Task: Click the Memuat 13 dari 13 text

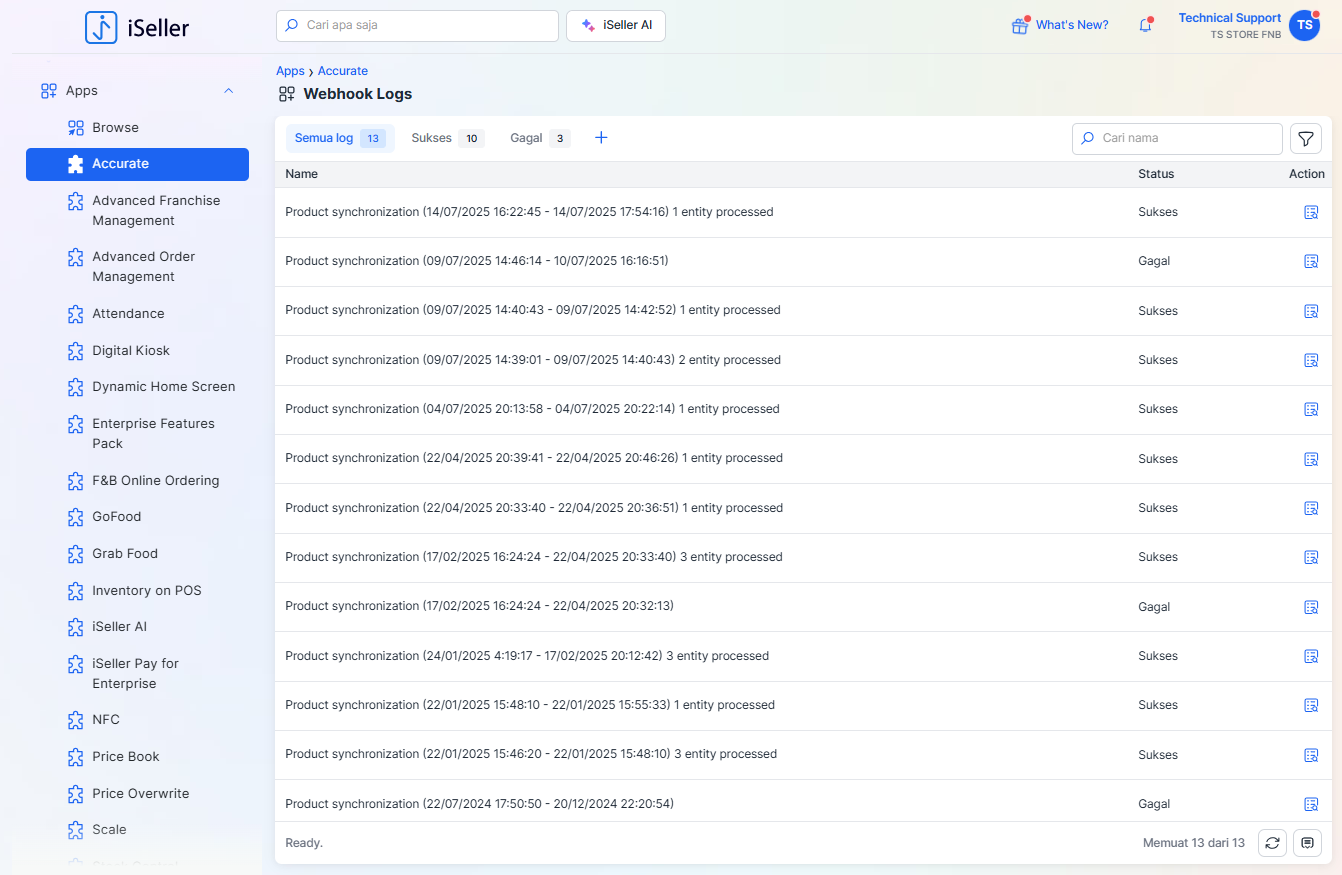Action: pyautogui.click(x=1194, y=843)
